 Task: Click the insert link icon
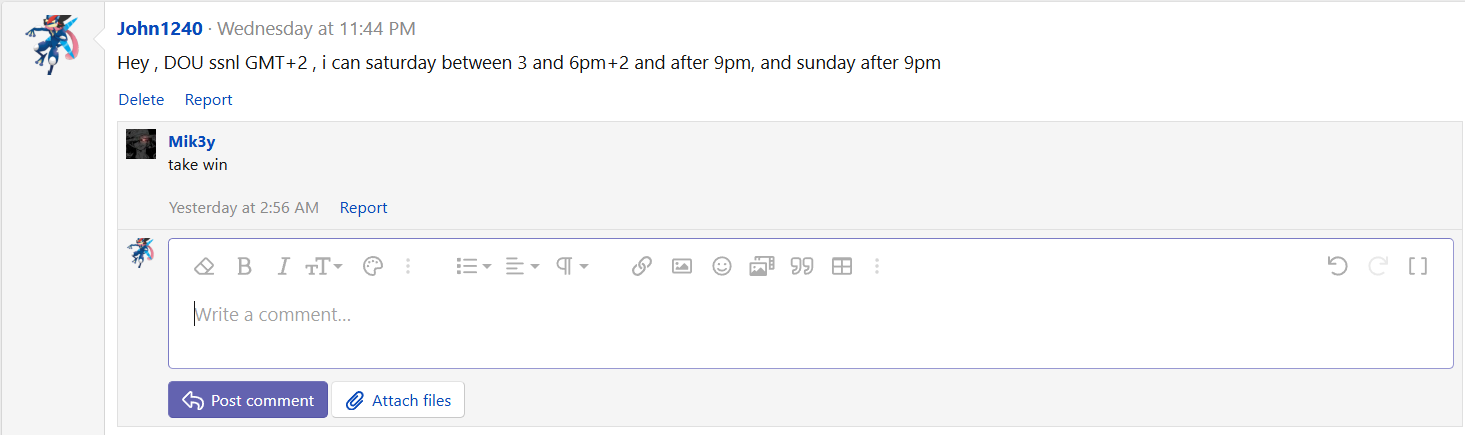click(642, 266)
